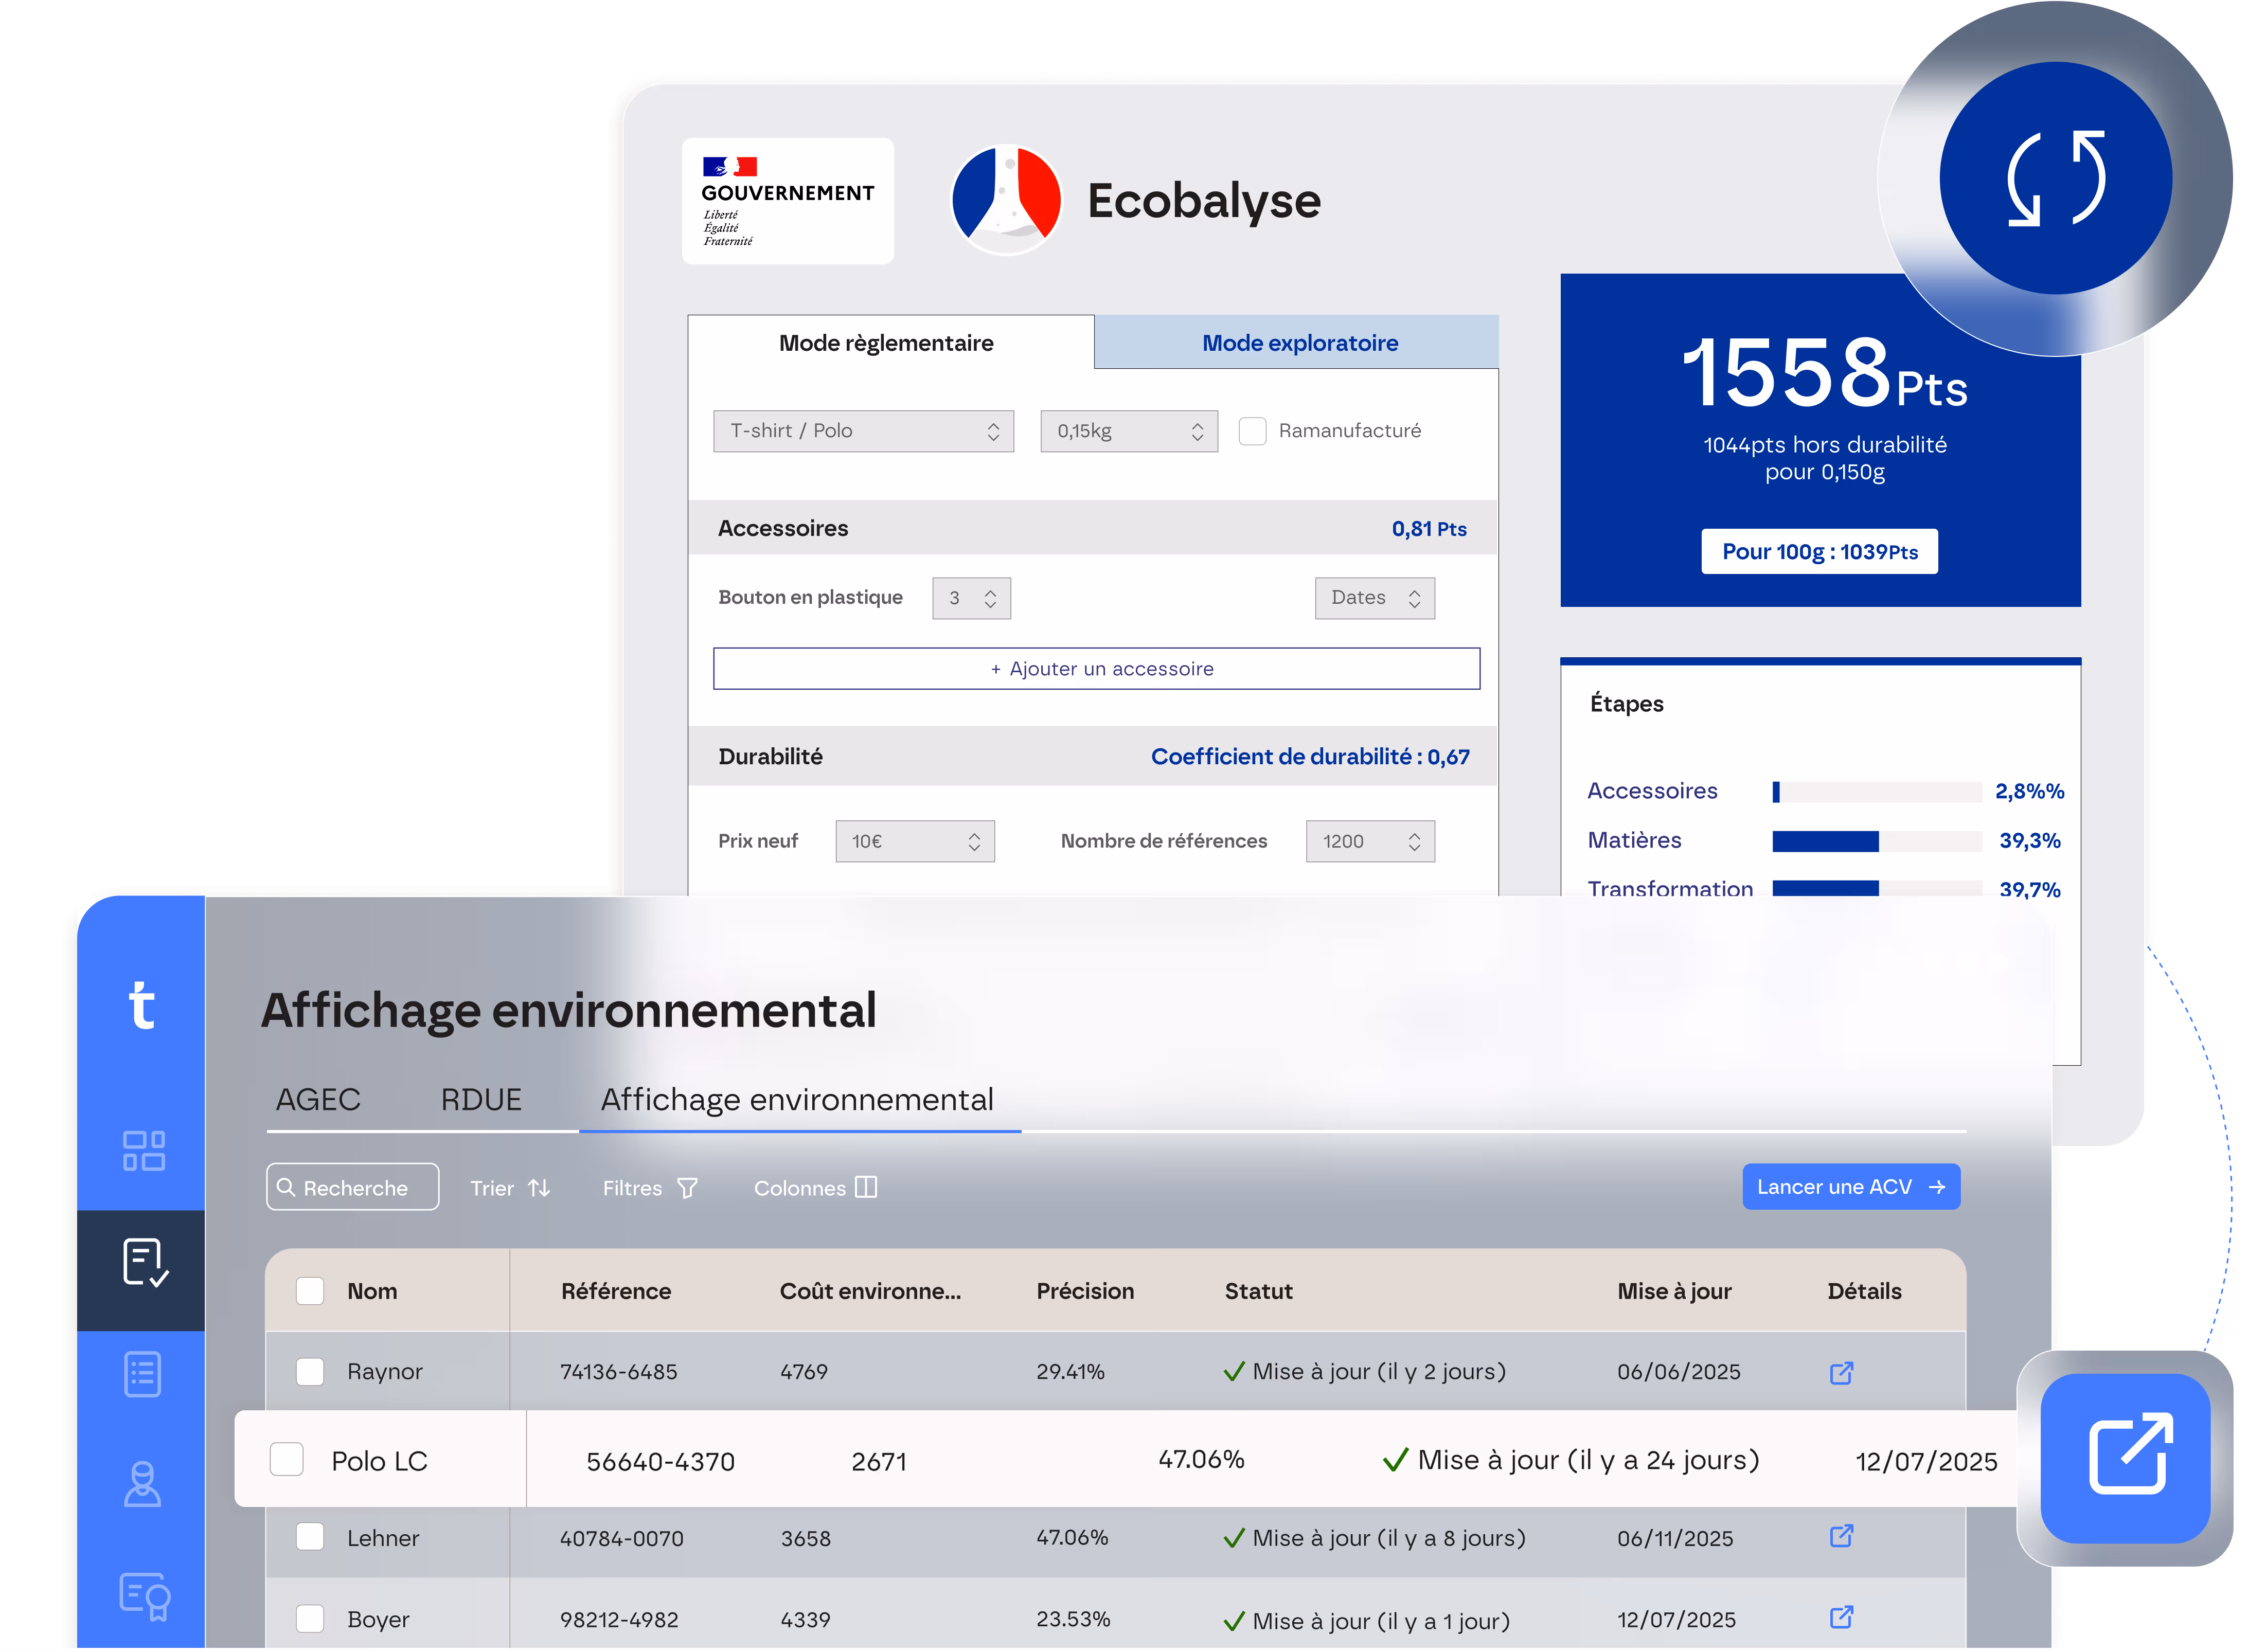
Task: Open the Dates dropdown for accessory
Action: (1374, 598)
